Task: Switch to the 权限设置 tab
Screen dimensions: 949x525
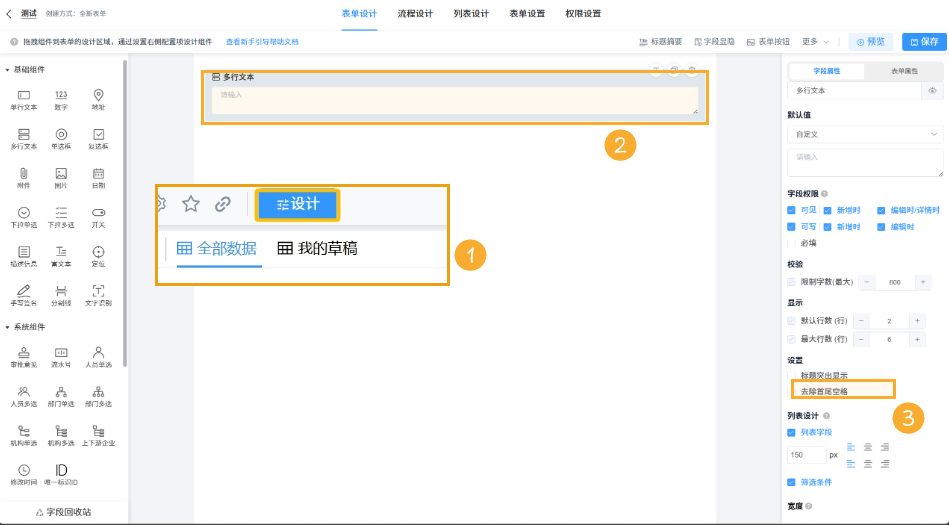Action: (x=583, y=13)
